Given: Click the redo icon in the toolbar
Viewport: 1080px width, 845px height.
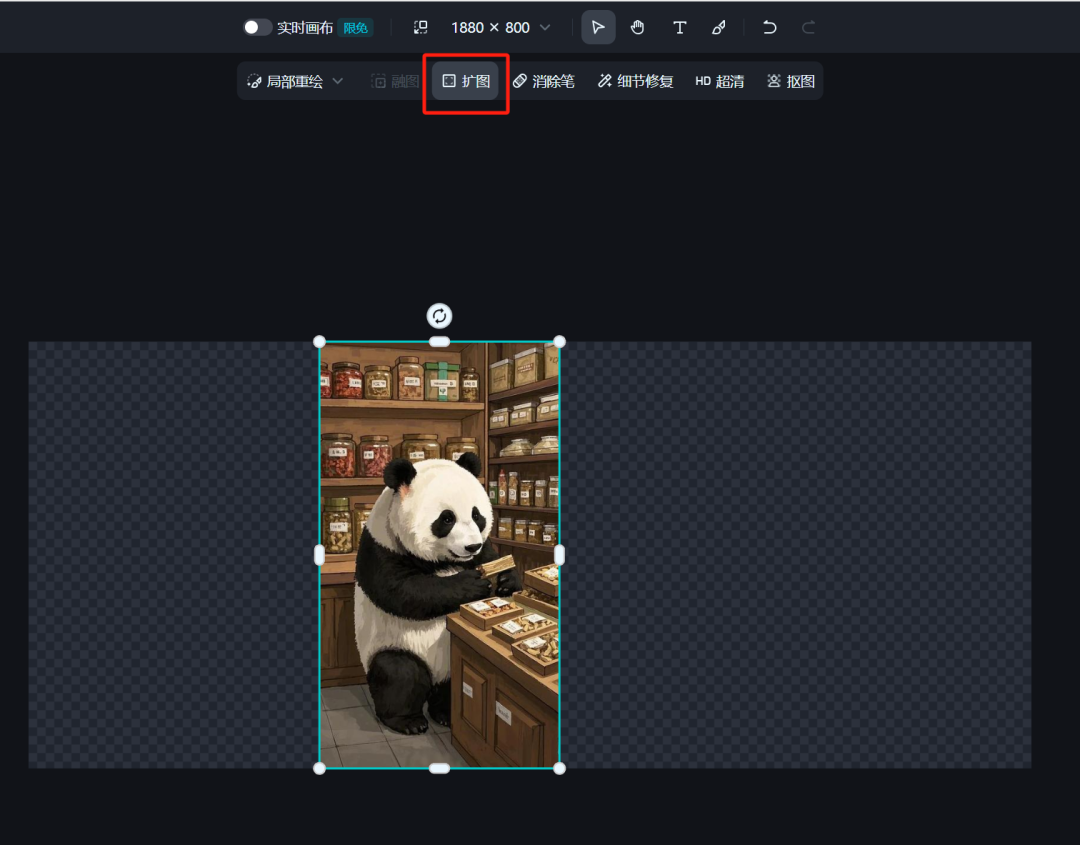Looking at the screenshot, I should [808, 27].
